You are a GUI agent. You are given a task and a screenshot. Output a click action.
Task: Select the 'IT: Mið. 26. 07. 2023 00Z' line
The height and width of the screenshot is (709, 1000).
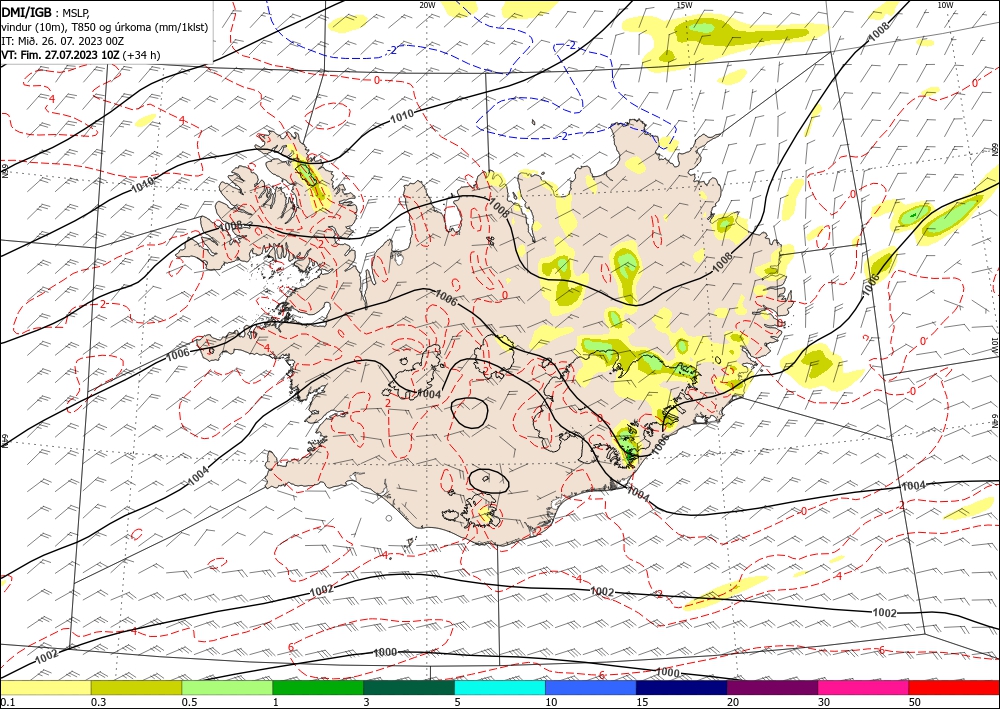point(62,41)
